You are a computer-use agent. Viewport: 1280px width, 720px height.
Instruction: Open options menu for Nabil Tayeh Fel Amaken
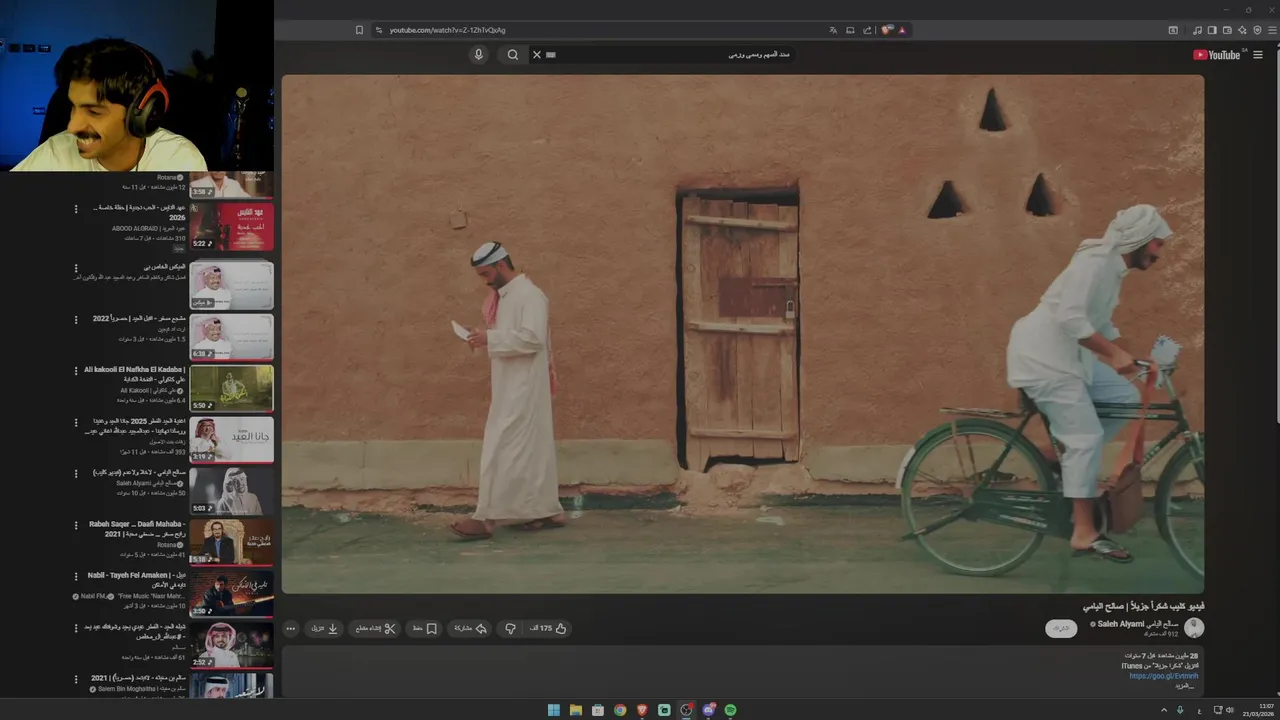coord(76,576)
